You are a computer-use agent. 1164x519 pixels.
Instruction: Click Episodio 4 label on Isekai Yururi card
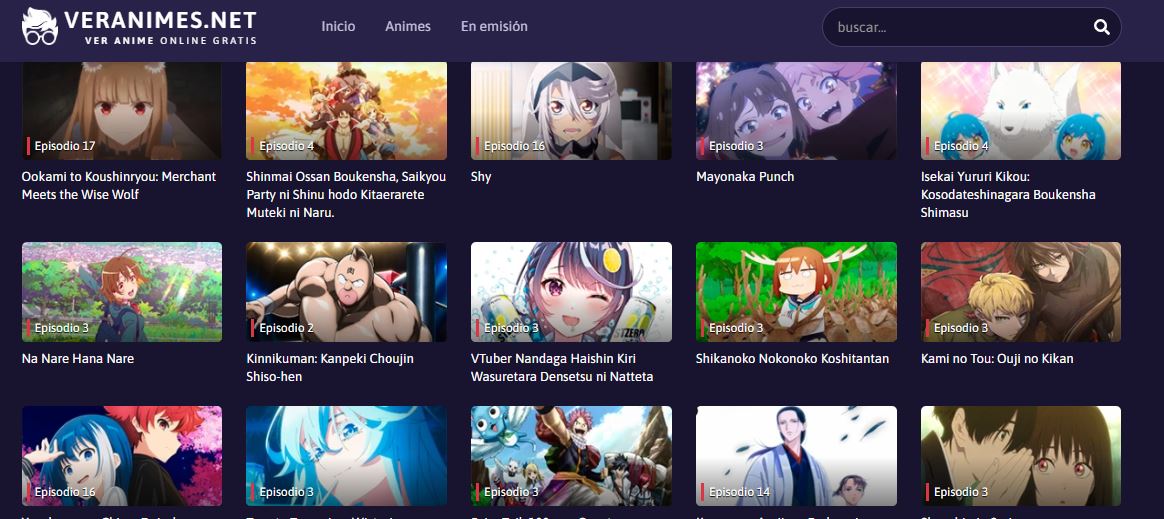(x=961, y=146)
